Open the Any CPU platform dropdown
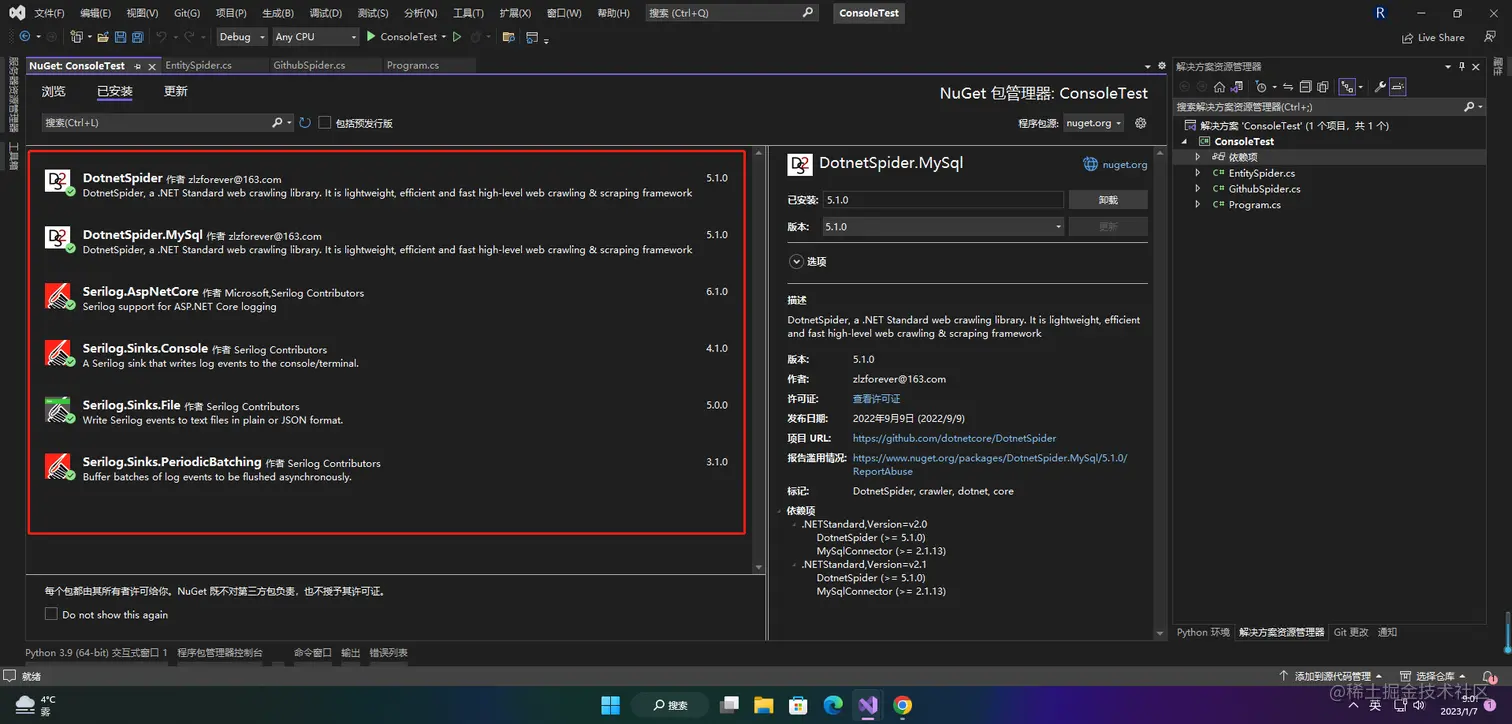 pyautogui.click(x=315, y=37)
